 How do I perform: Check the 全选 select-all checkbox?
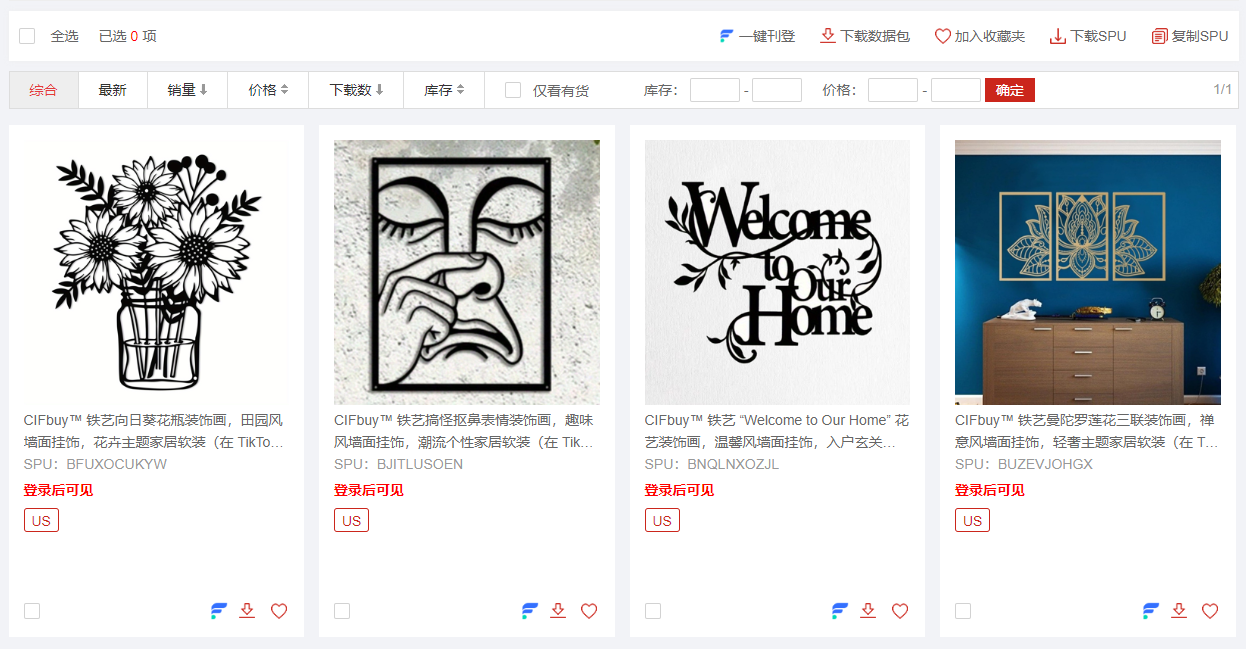click(27, 36)
